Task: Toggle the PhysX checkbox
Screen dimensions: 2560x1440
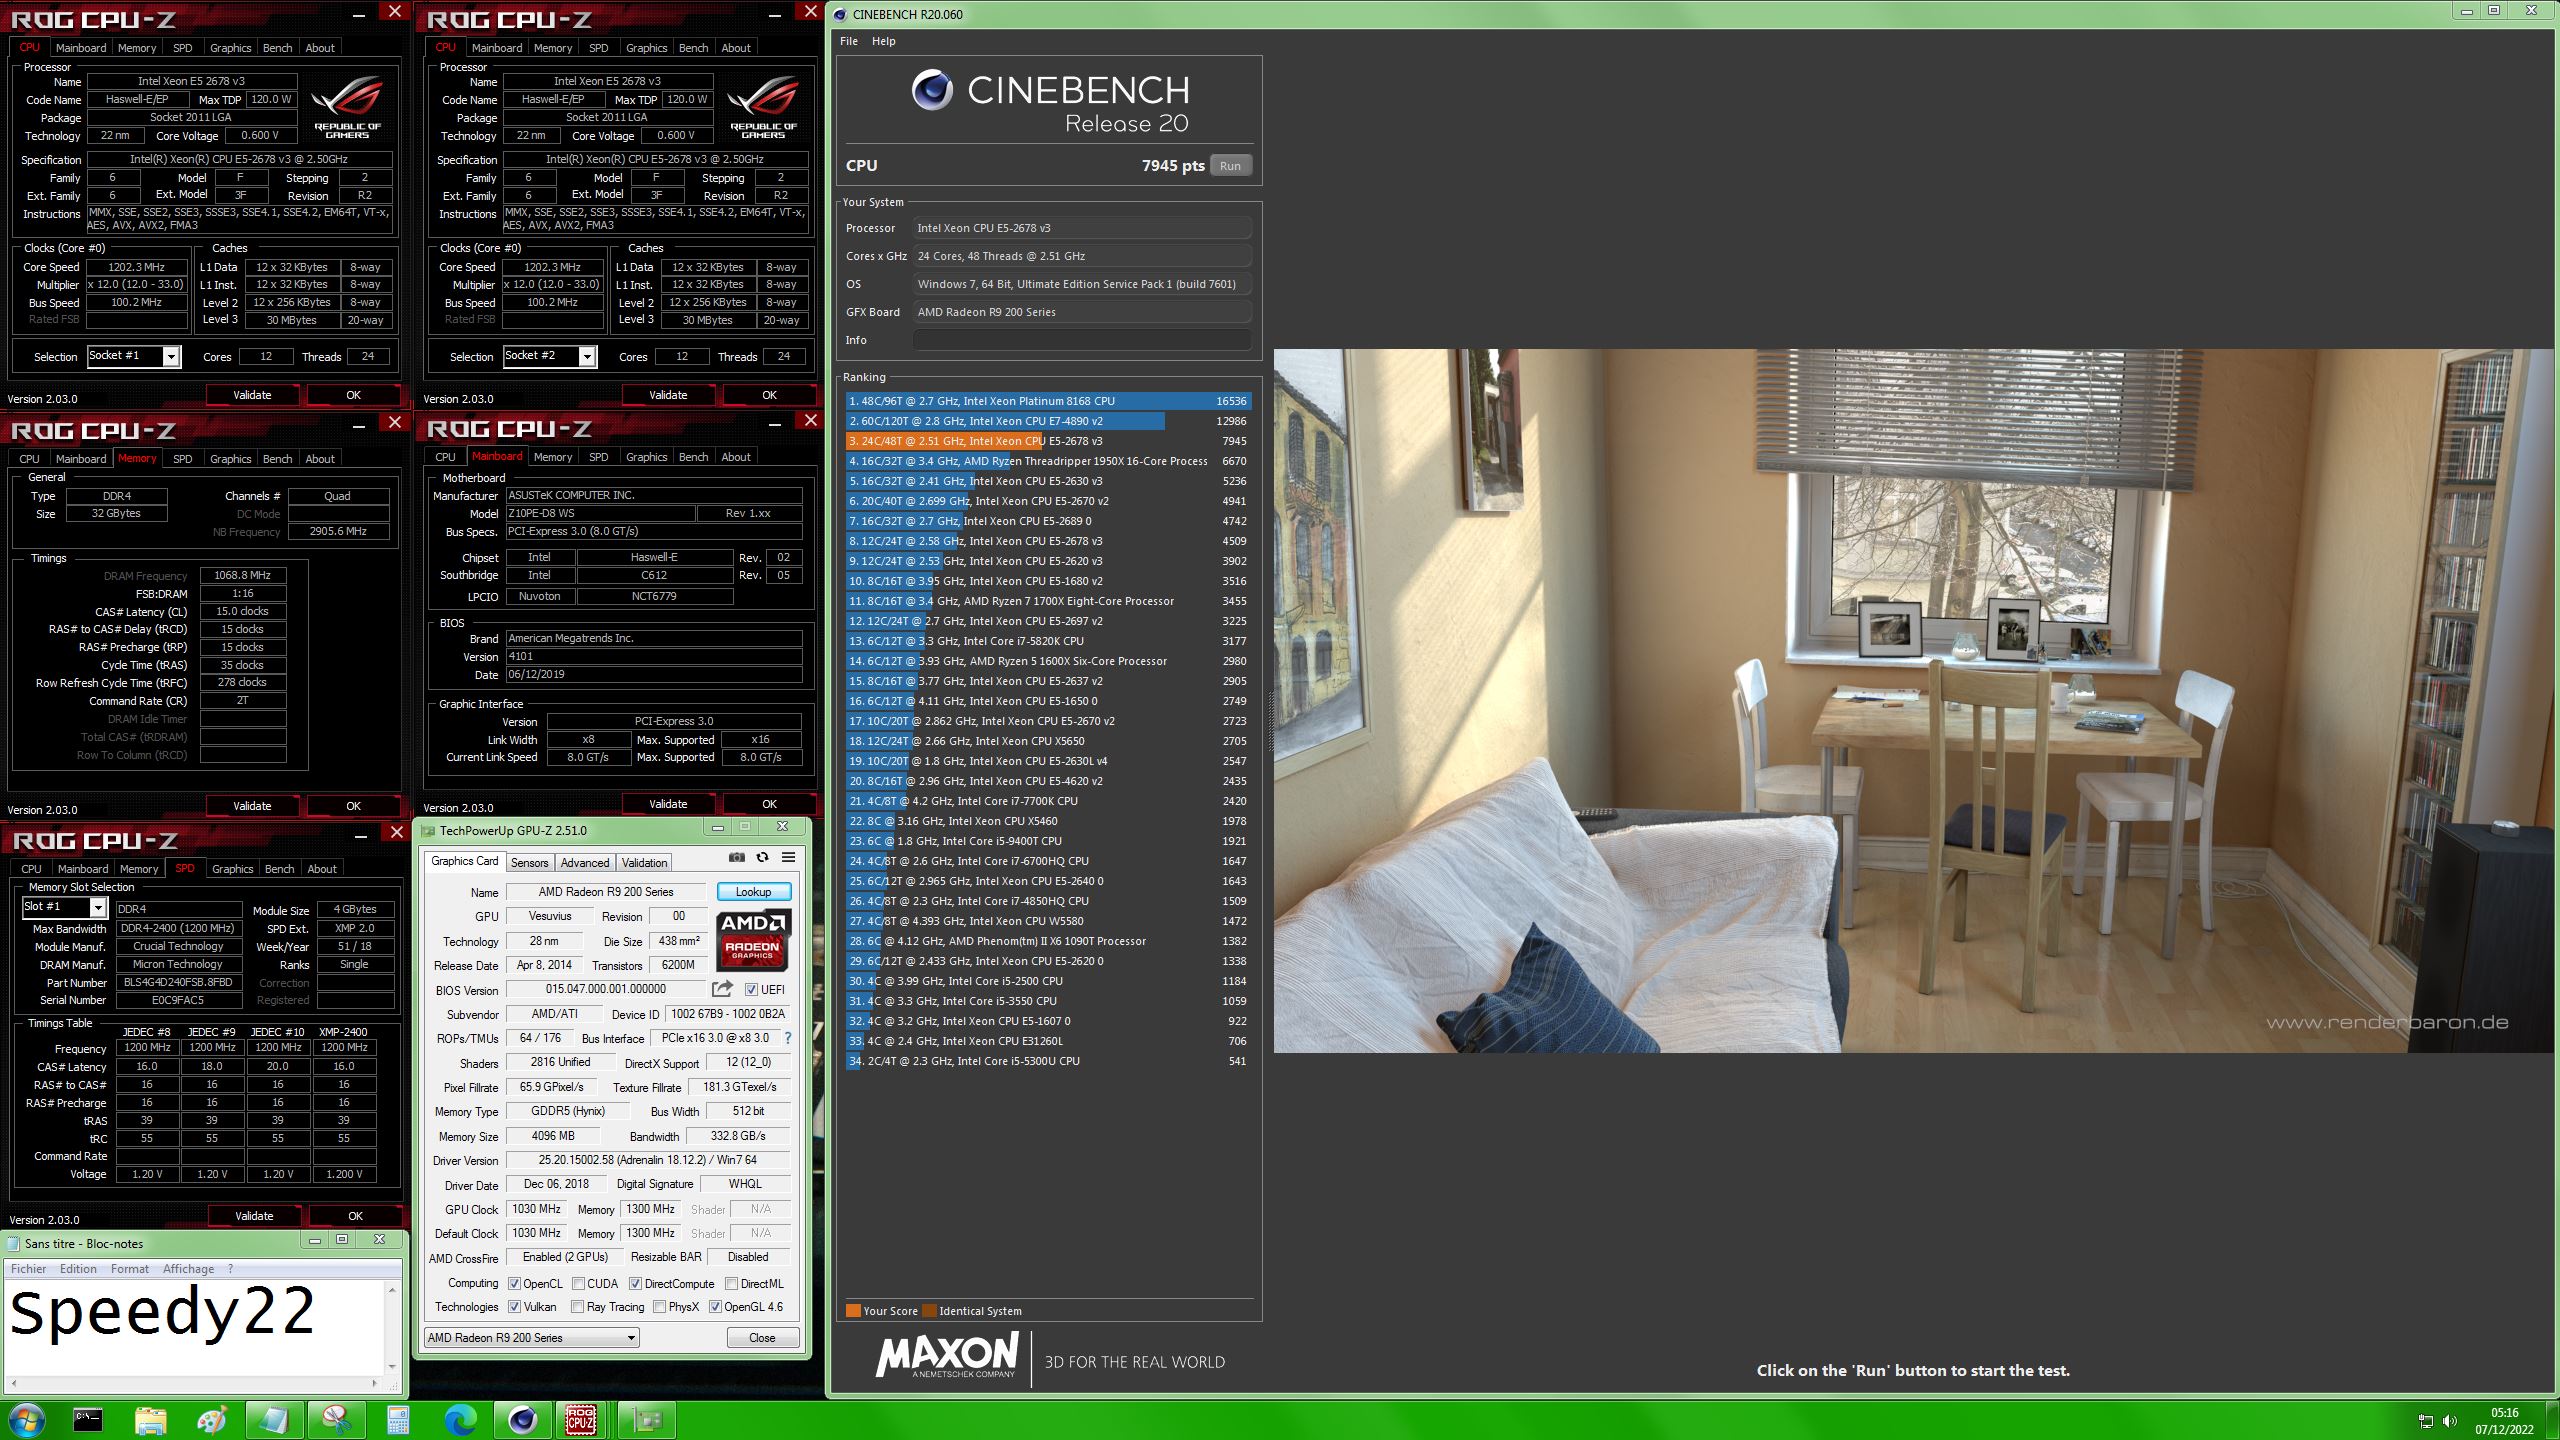Action: click(x=659, y=1306)
